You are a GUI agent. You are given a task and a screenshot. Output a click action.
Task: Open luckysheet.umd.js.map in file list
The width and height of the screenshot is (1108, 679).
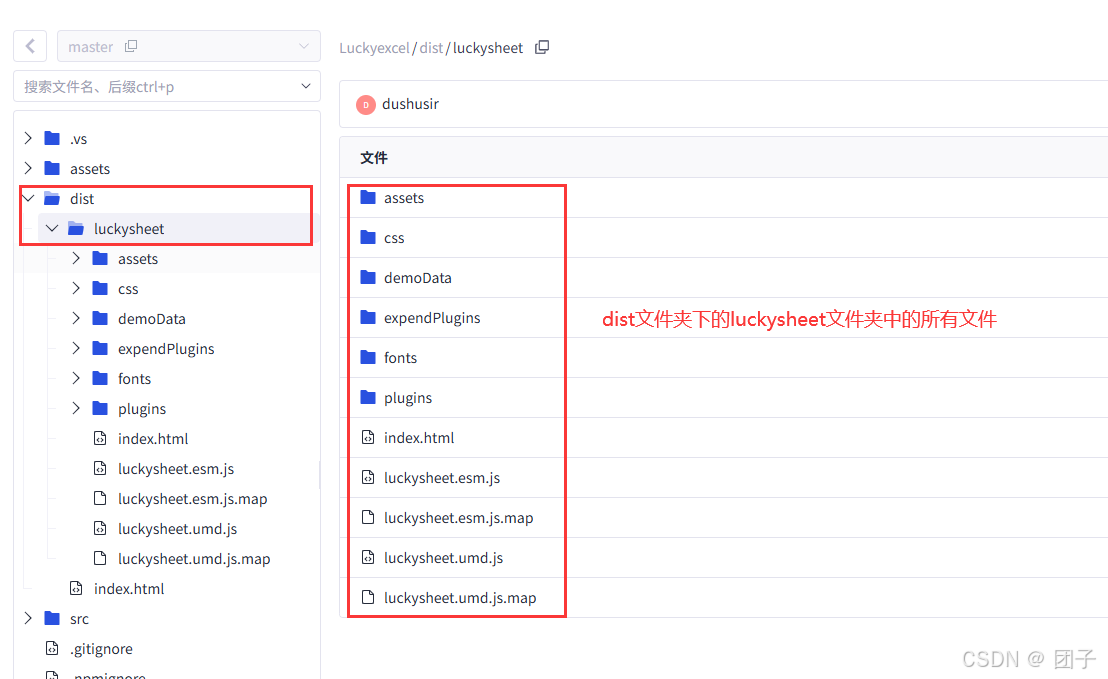[x=460, y=598]
